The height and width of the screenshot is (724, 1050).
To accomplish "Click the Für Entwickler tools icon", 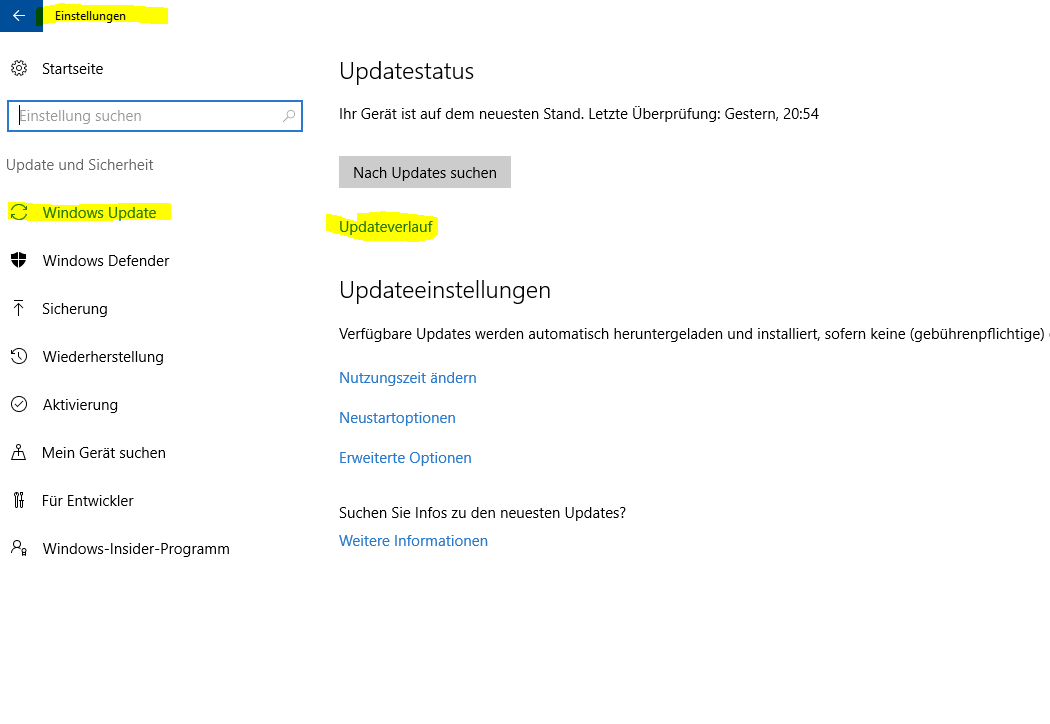I will pyautogui.click(x=19, y=500).
